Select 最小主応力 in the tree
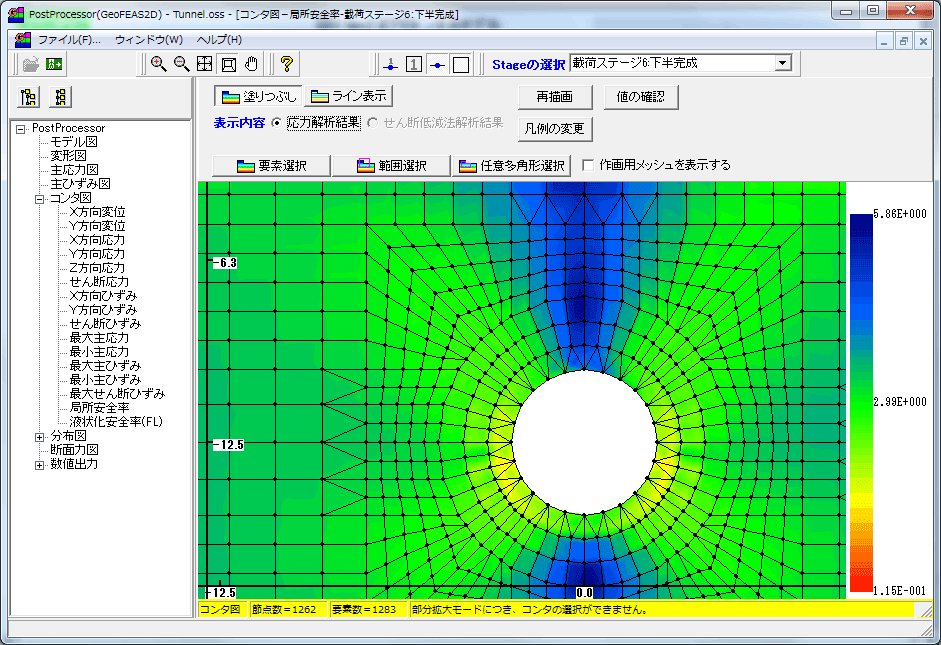 point(99,352)
